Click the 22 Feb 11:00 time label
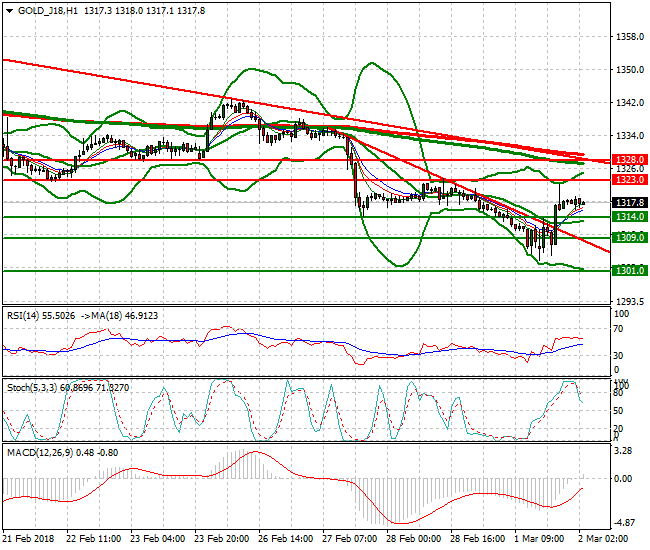650x550 pixels. pyautogui.click(x=94, y=539)
